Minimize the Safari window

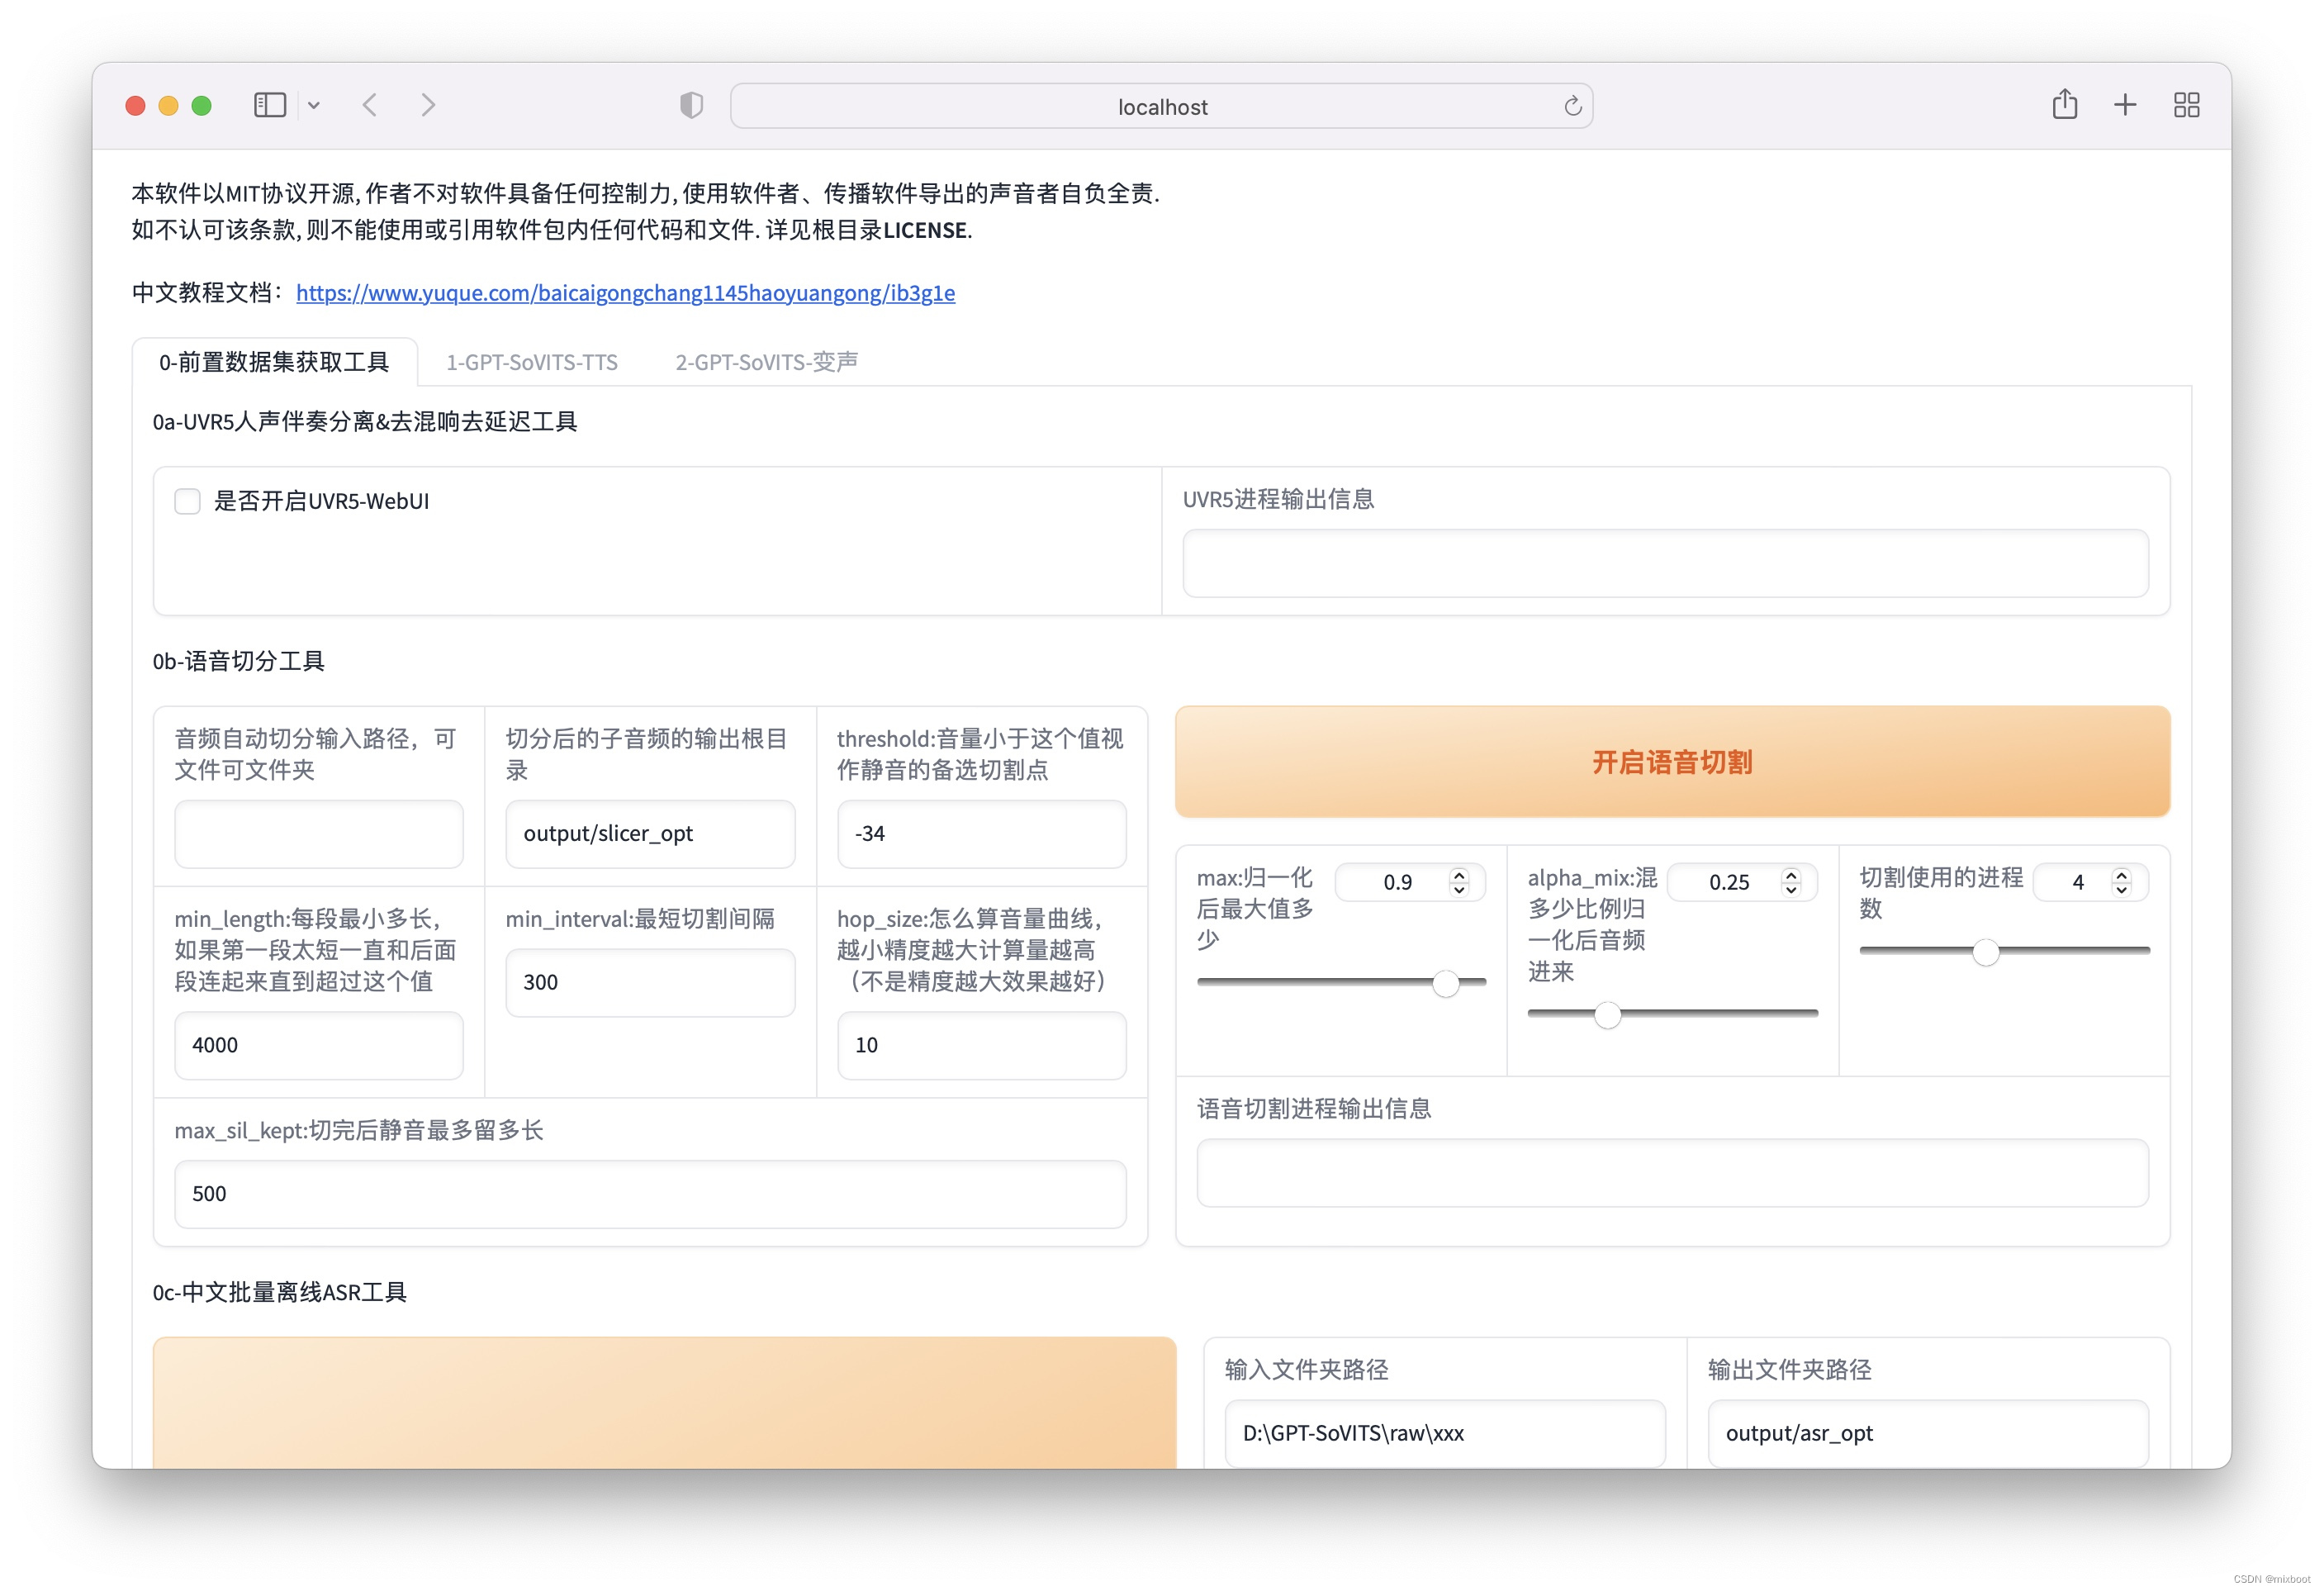point(169,105)
